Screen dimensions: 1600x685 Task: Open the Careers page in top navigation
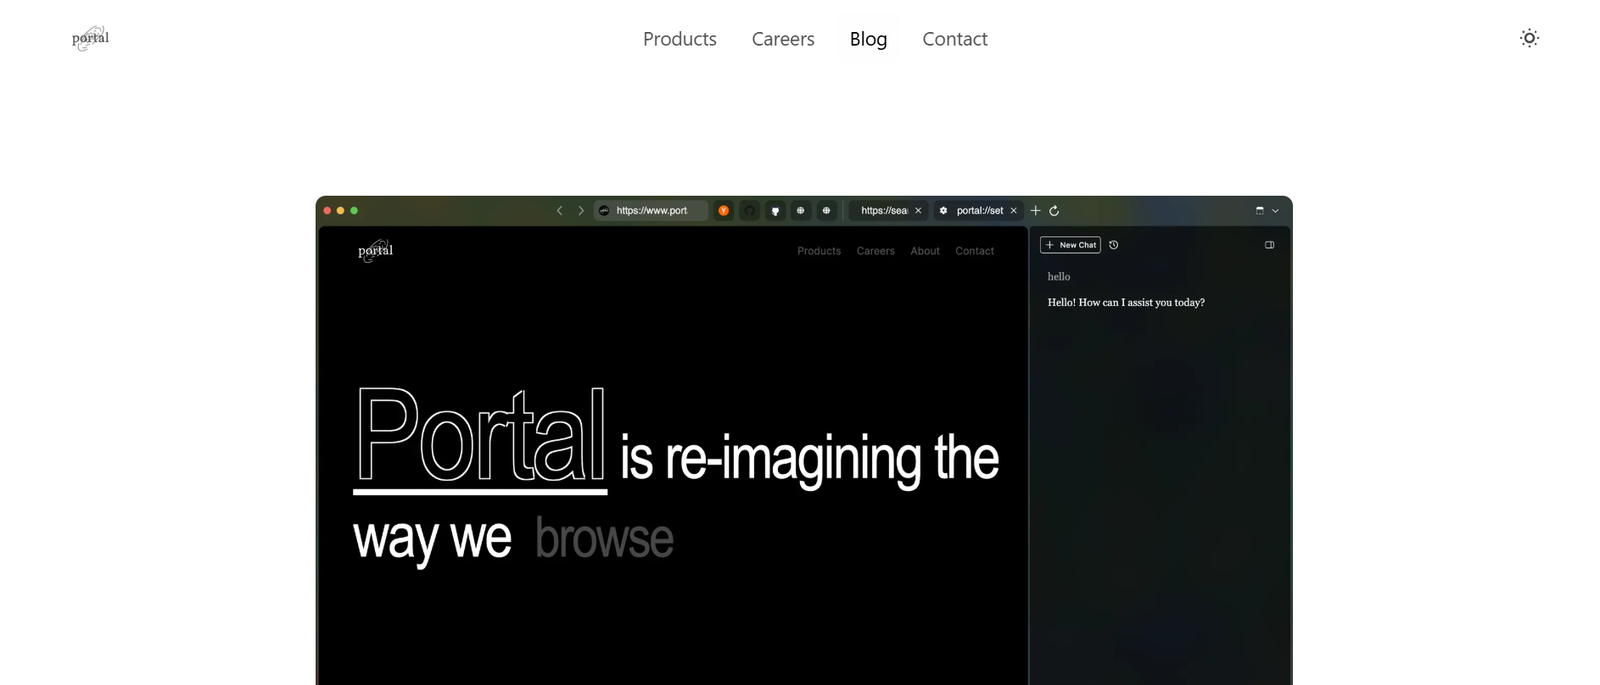783,39
